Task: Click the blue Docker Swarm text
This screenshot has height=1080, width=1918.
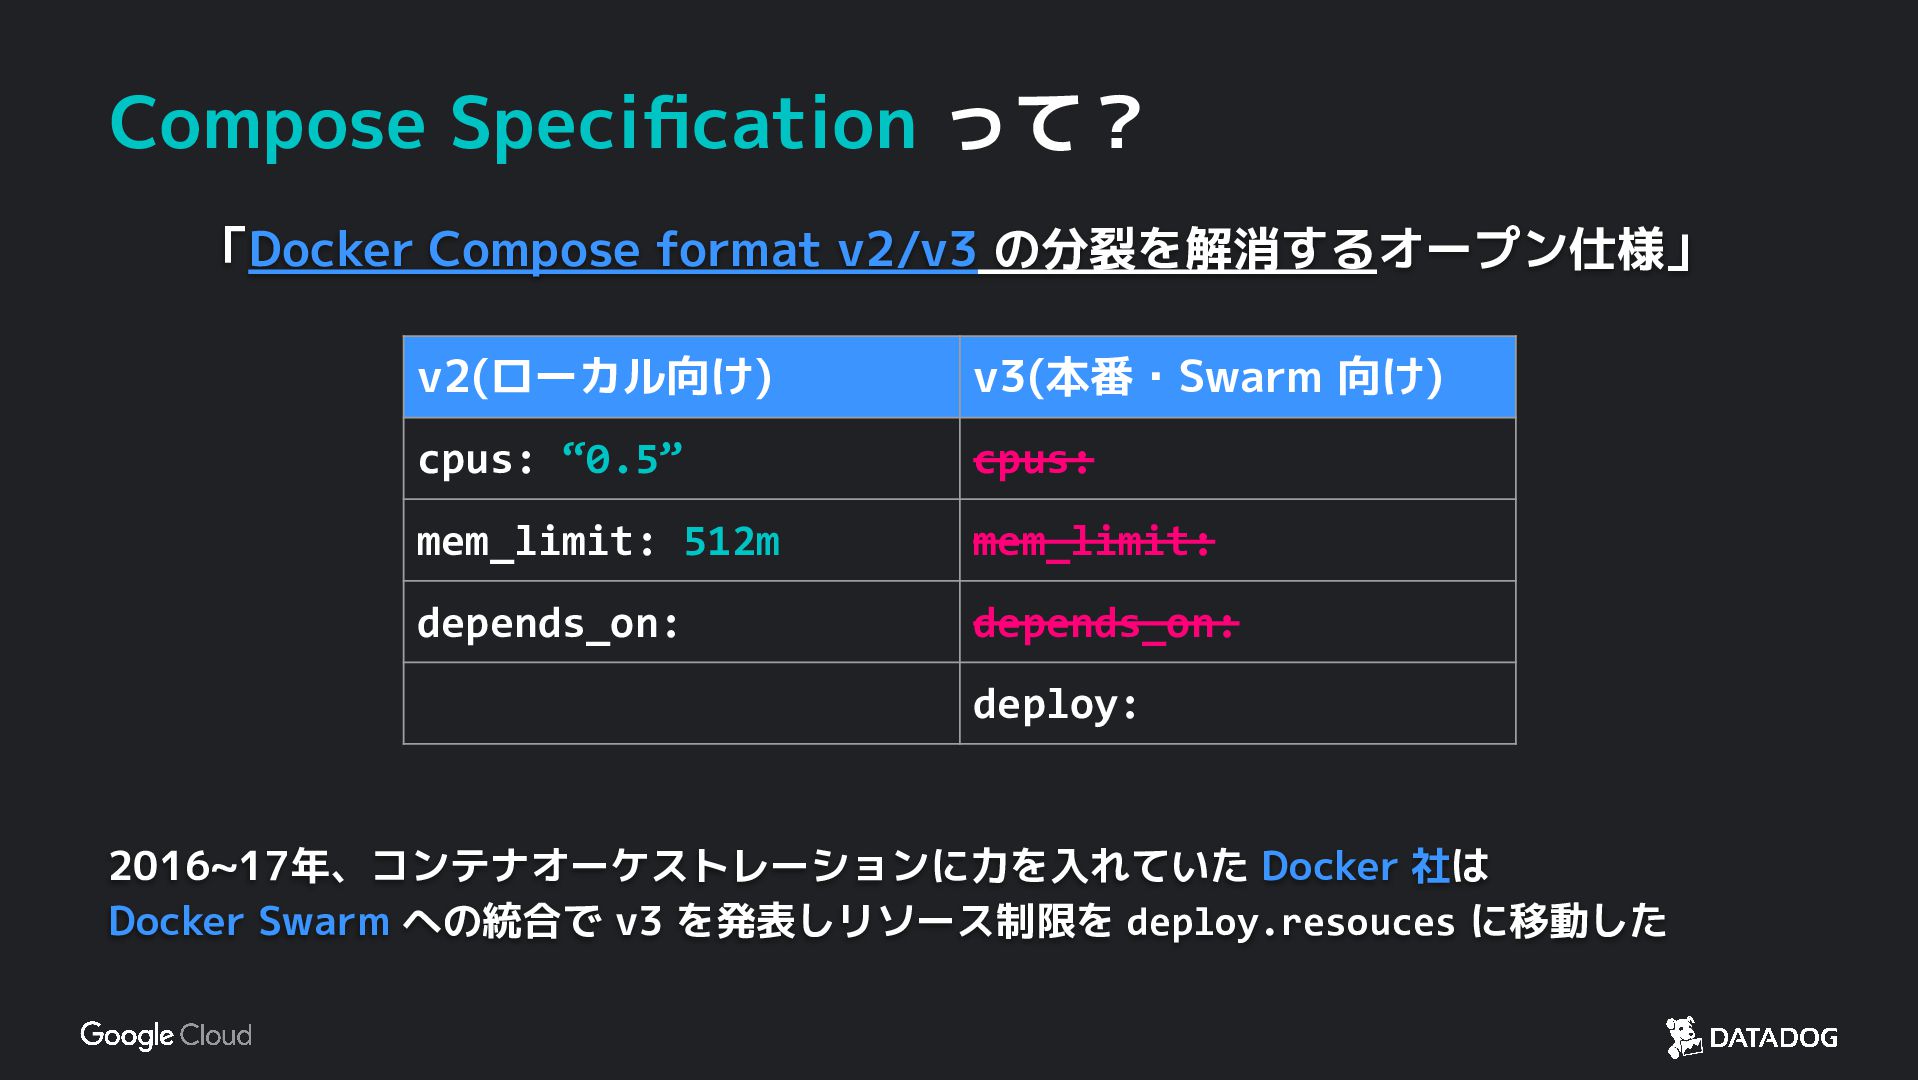Action: click(249, 922)
